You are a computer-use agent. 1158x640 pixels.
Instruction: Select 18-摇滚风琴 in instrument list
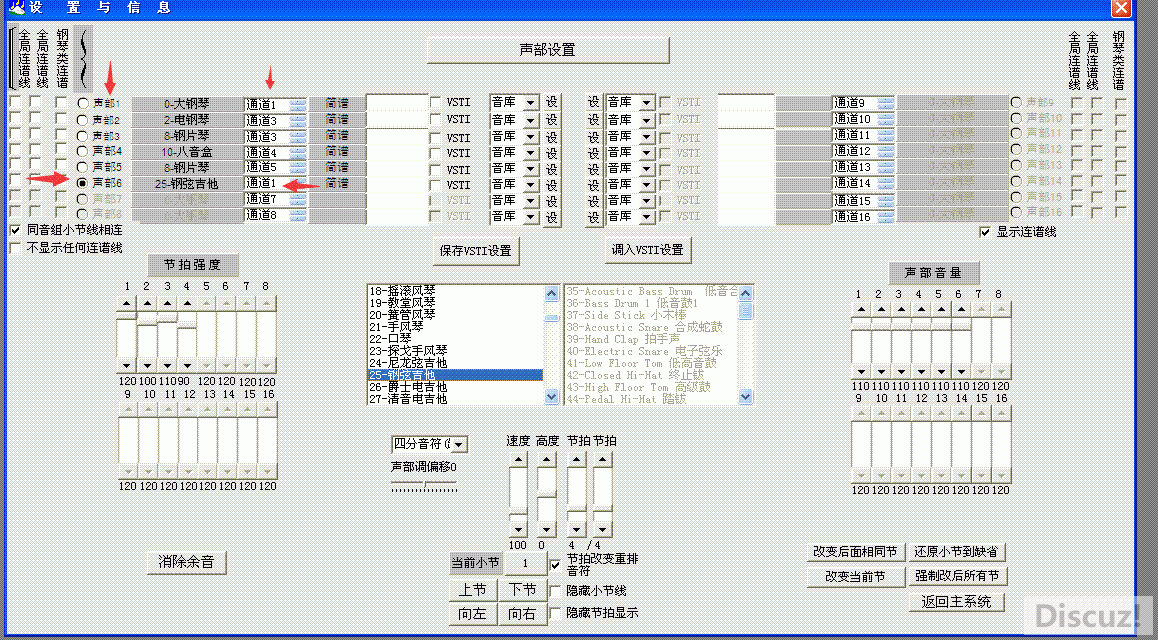[455, 292]
